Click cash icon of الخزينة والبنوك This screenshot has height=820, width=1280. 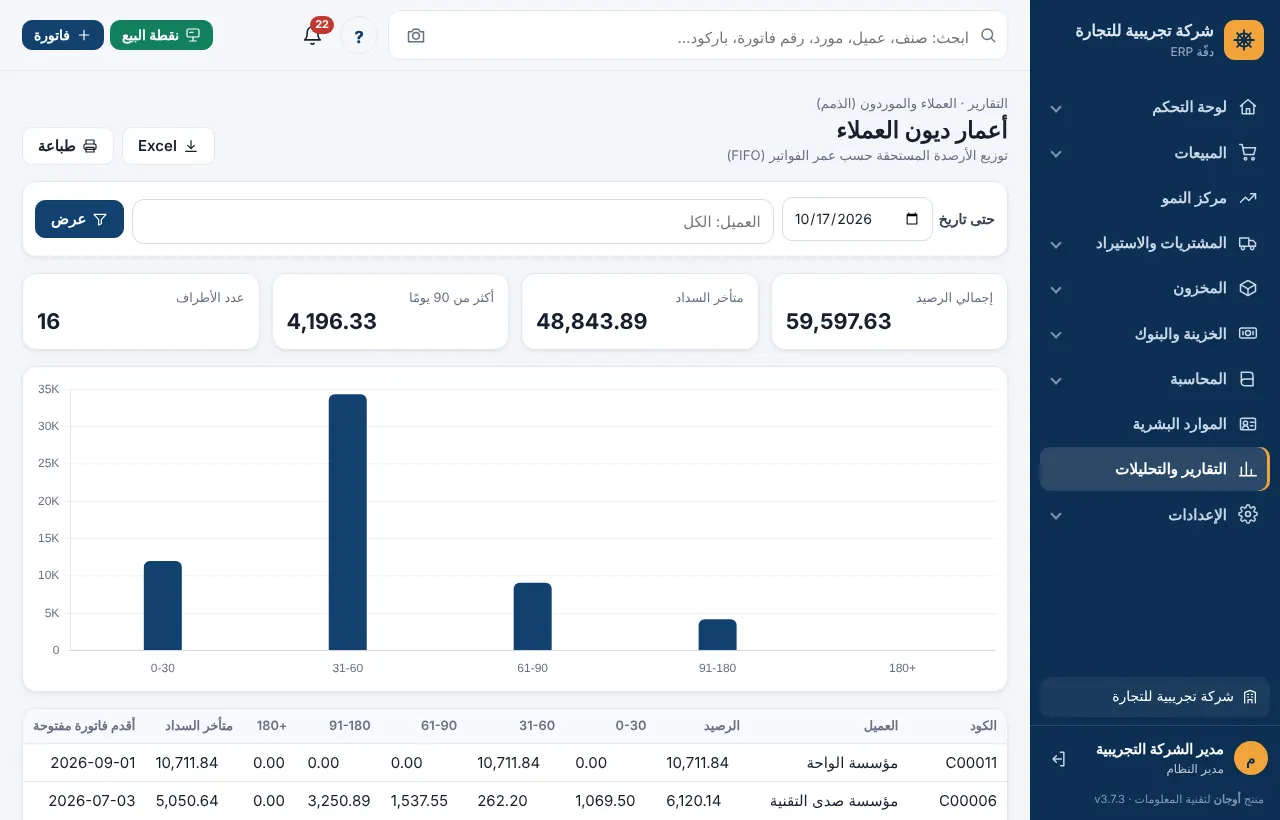tap(1247, 333)
